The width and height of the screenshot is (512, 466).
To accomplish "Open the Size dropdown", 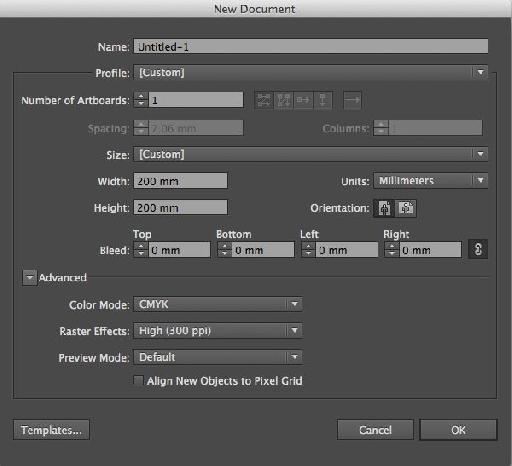I will point(311,154).
